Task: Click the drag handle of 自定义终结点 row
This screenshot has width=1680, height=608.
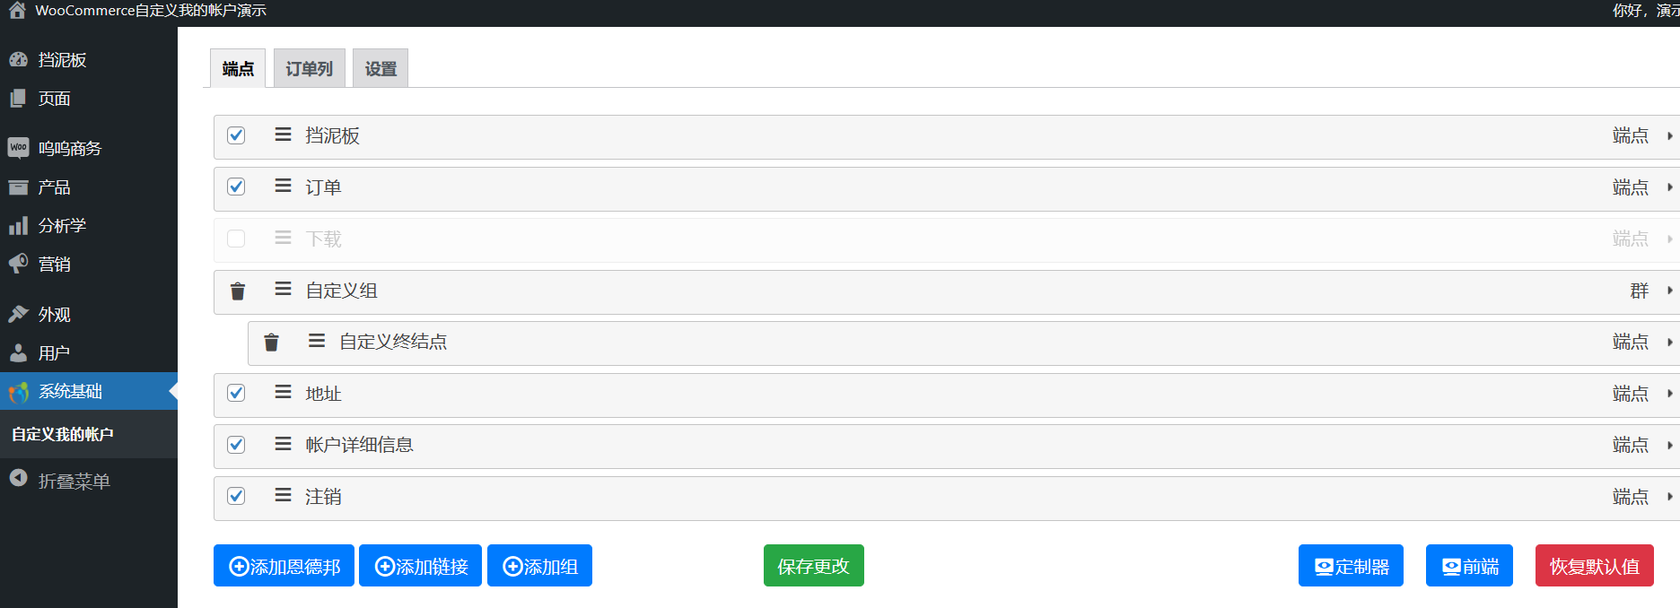Action: pos(317,341)
